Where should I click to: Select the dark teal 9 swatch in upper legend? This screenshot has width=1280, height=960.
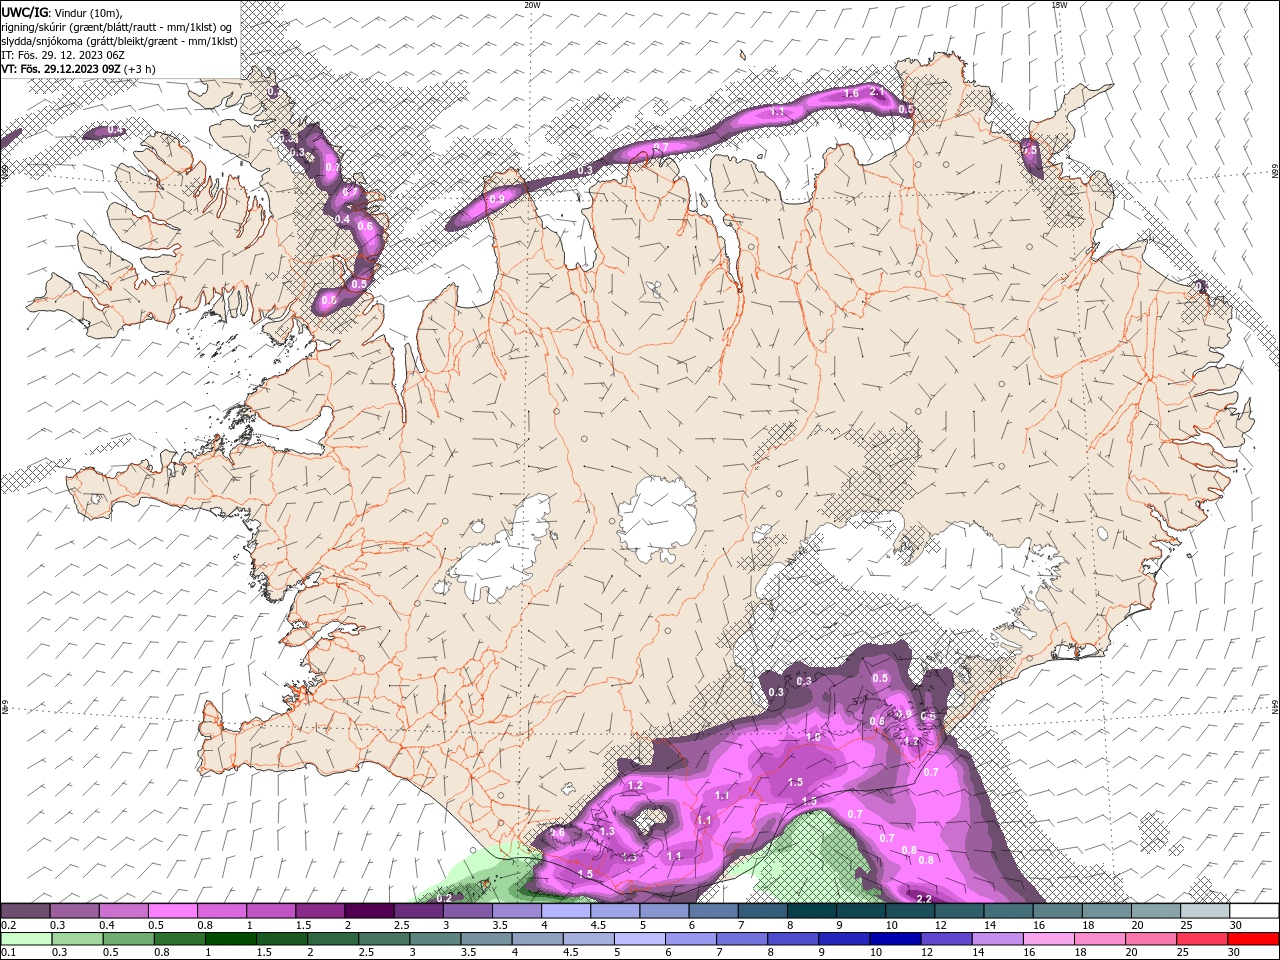tap(860, 911)
